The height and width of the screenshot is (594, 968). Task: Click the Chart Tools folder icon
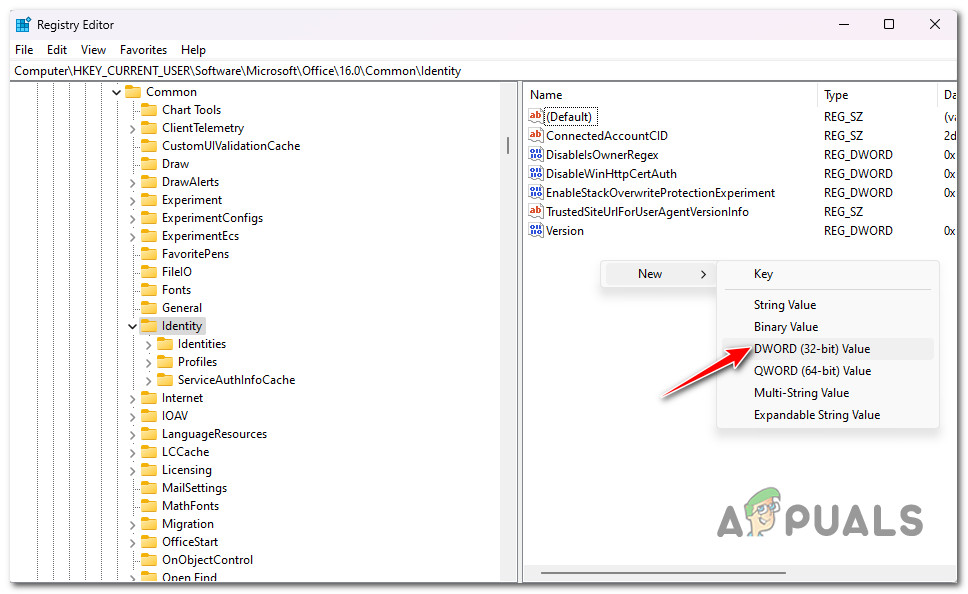coord(149,110)
